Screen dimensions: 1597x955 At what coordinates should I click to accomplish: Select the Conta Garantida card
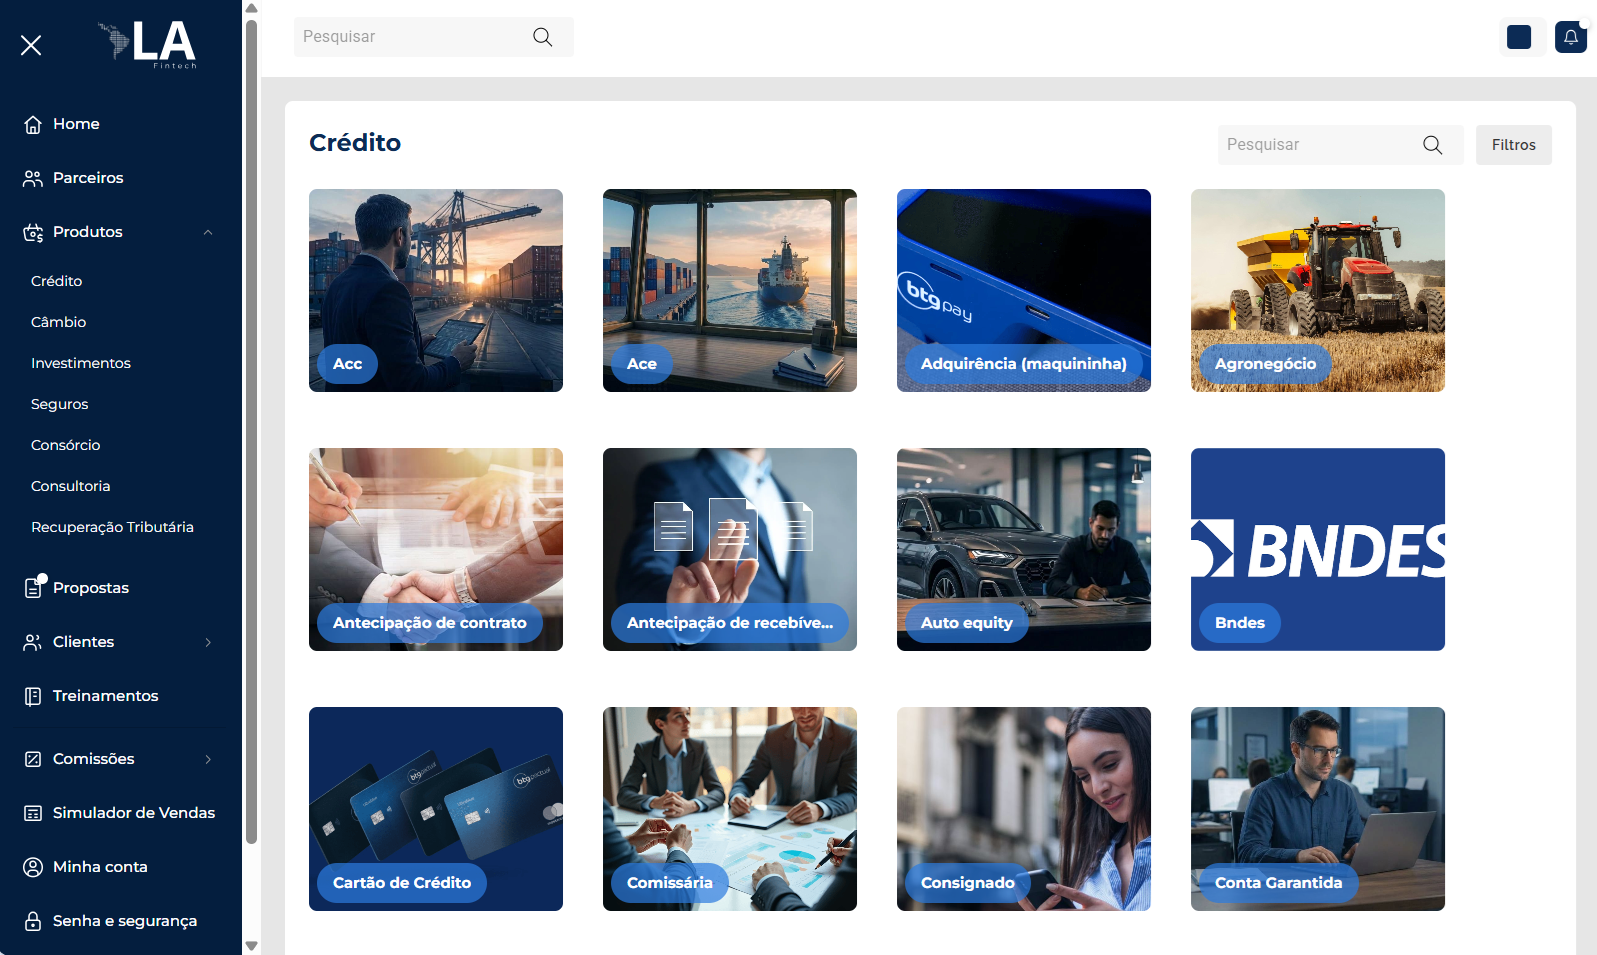pyautogui.click(x=1318, y=809)
